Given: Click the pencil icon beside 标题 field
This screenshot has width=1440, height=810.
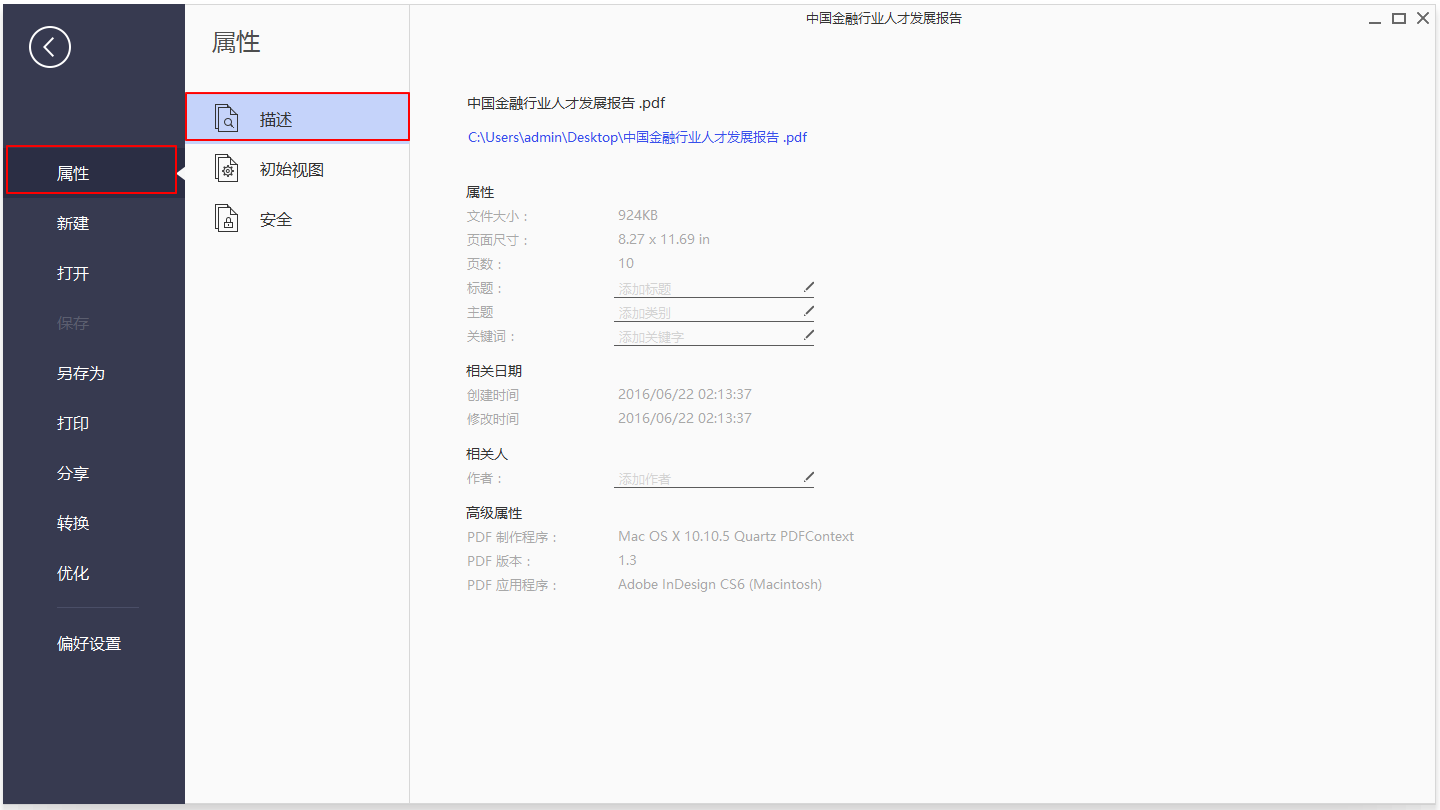Looking at the screenshot, I should [x=809, y=287].
